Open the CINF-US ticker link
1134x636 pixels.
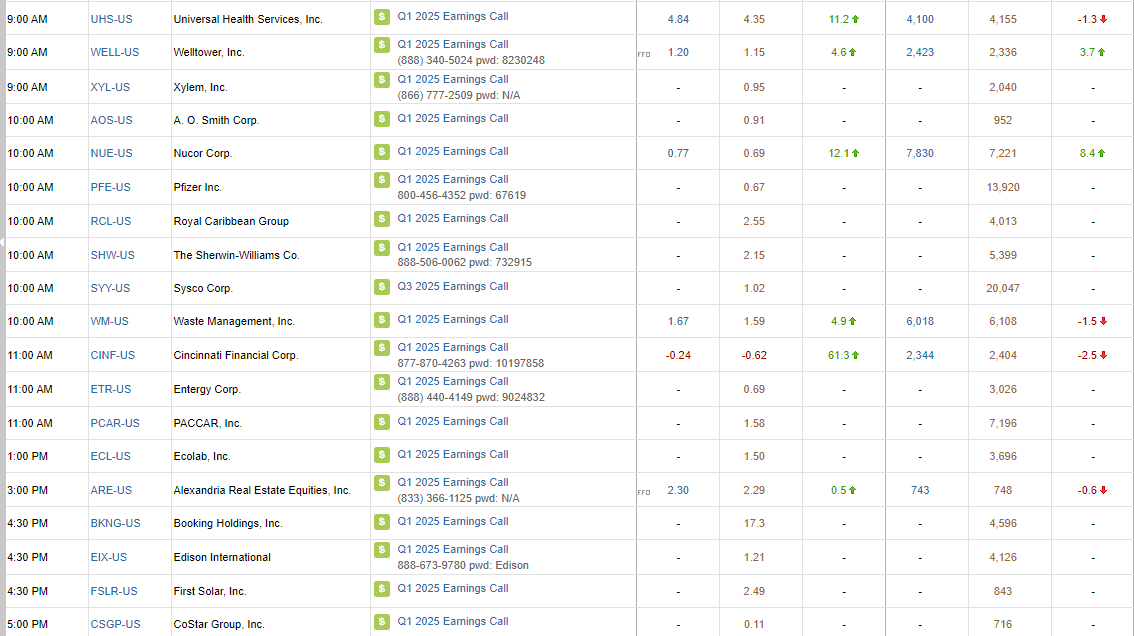pos(113,355)
